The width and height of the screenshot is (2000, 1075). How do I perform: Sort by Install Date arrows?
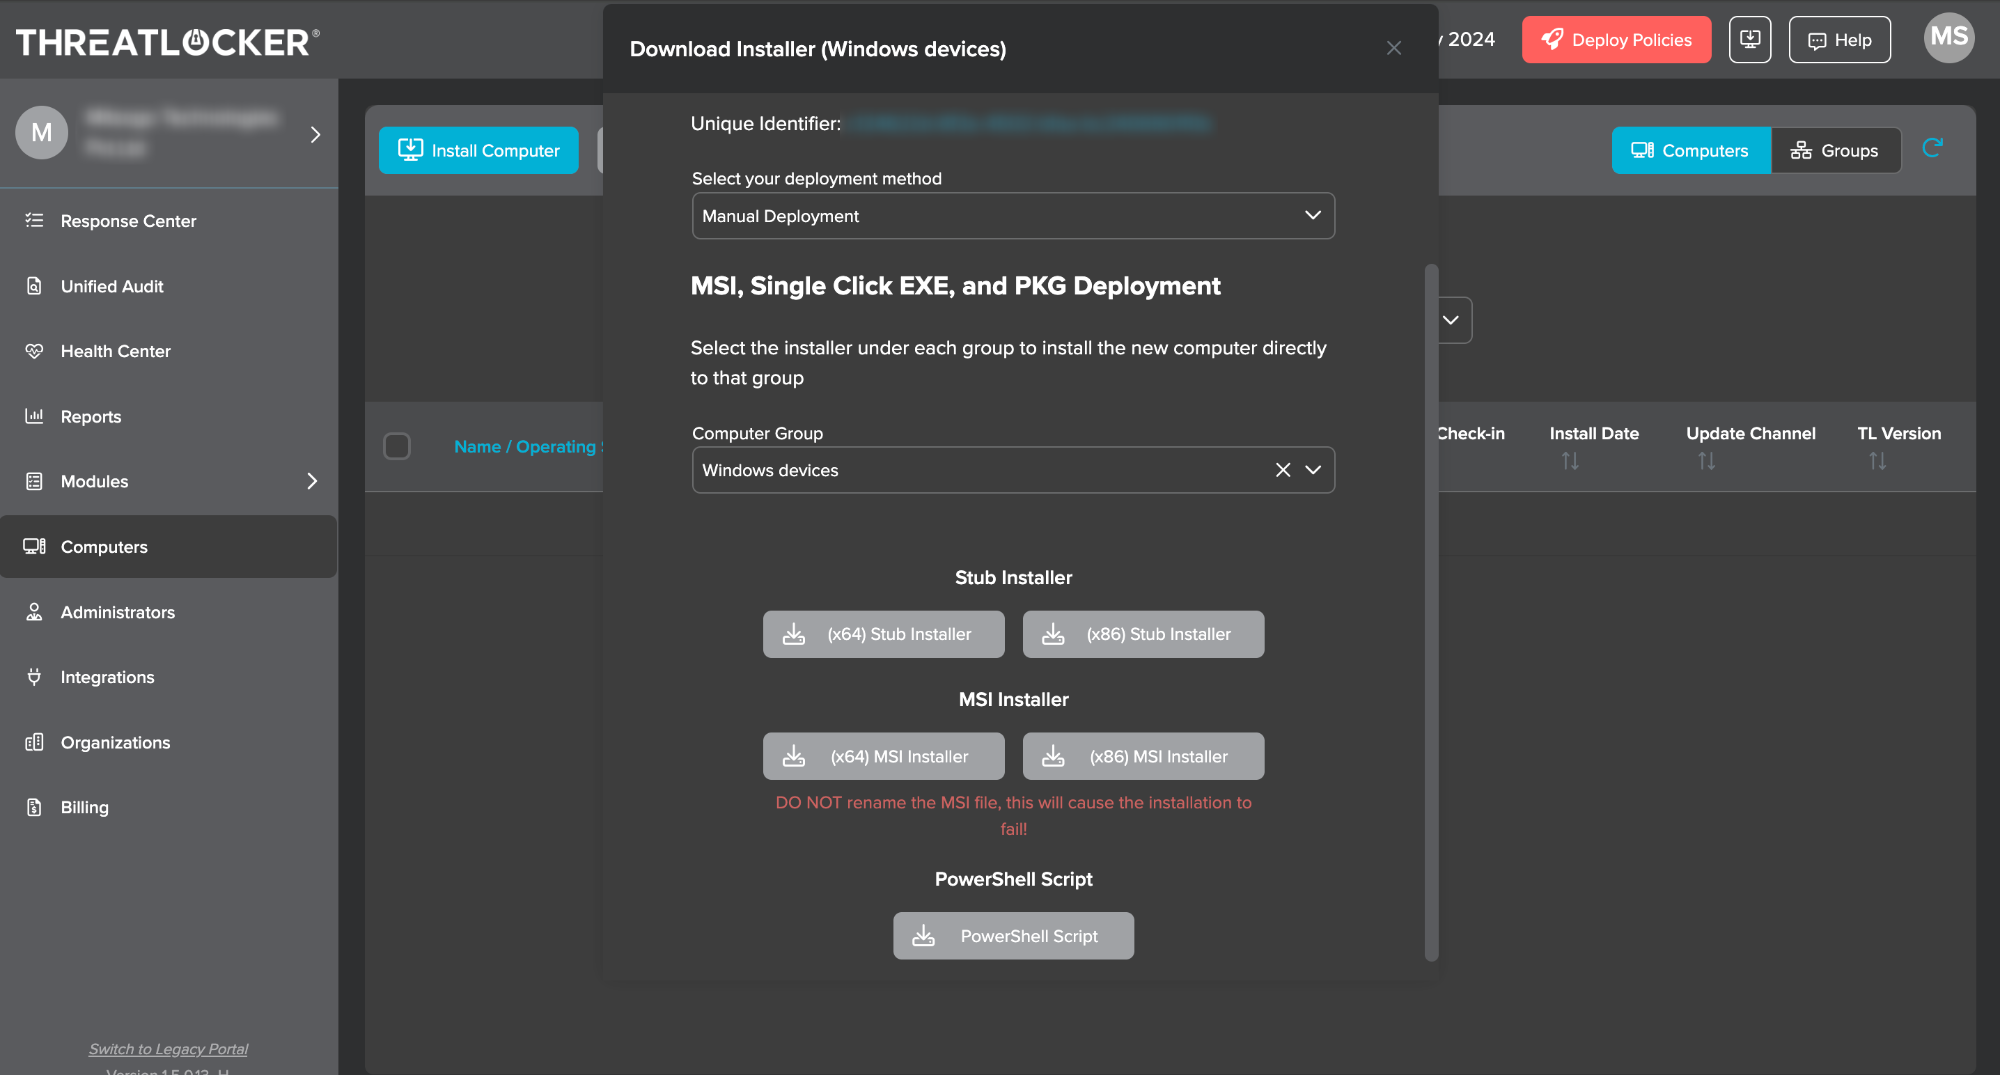point(1570,461)
